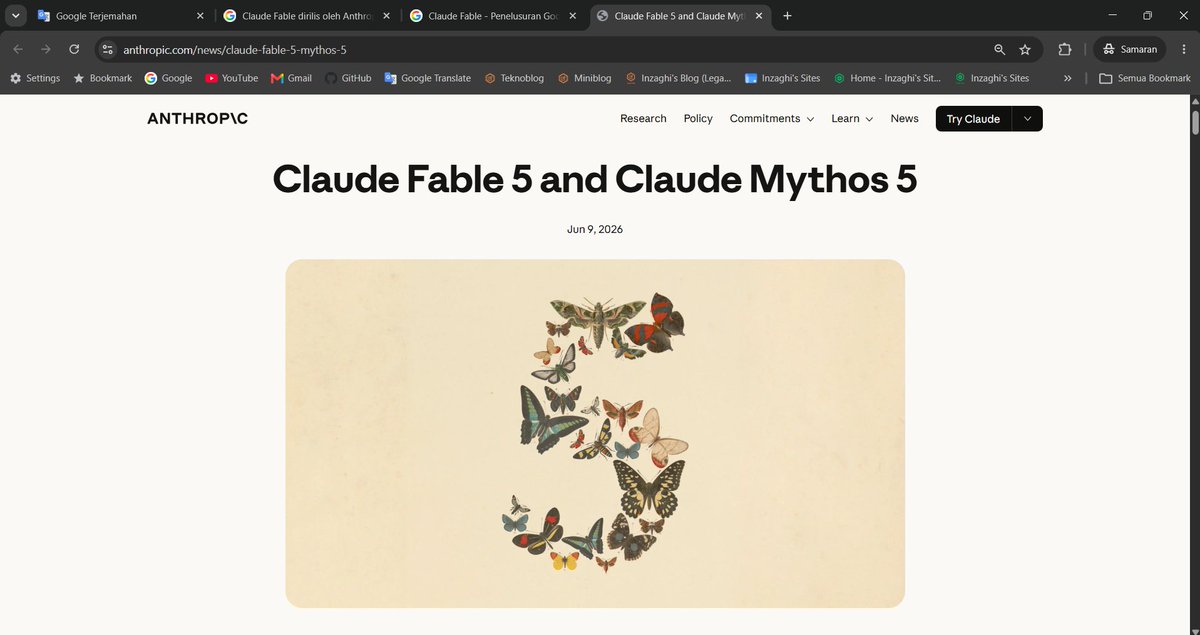The width and height of the screenshot is (1200, 635).
Task: Open the Extensions puzzle icon
Action: tap(1064, 49)
